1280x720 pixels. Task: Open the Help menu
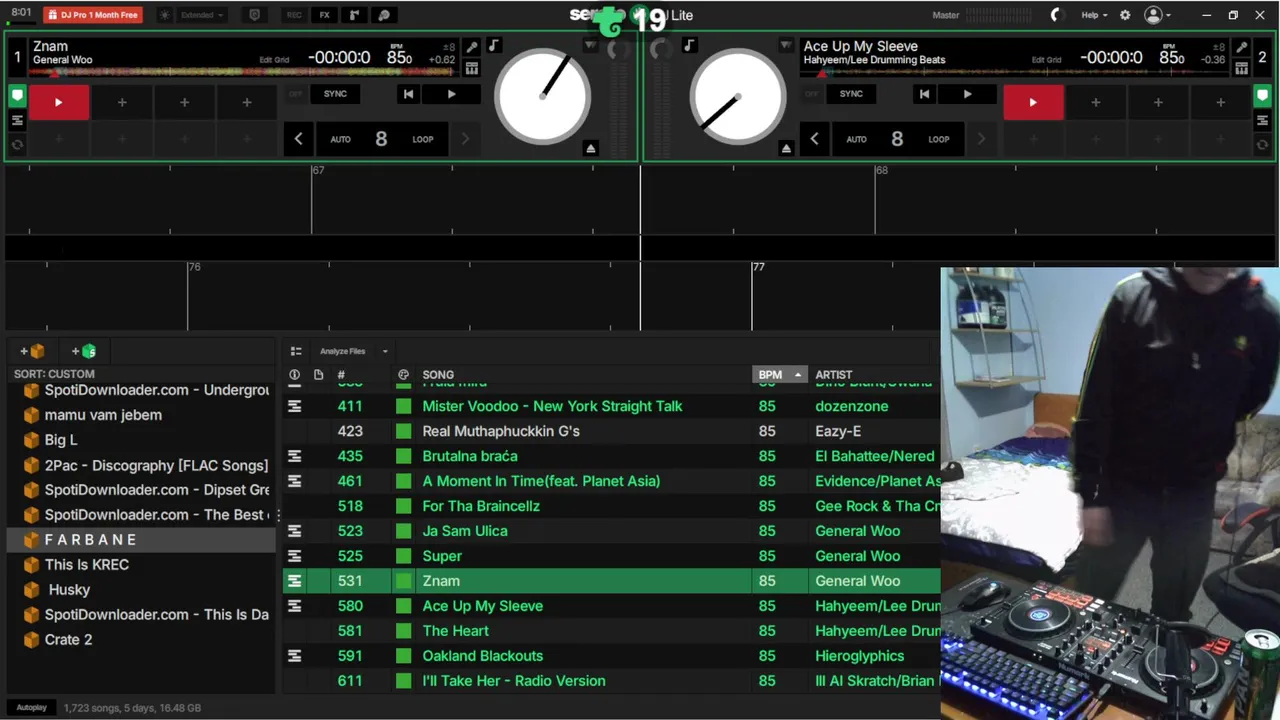click(1093, 15)
